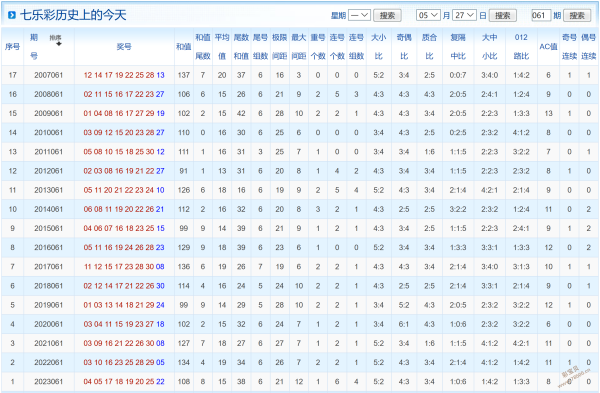Select period 2023061 row
Image resolution: width=600 pixels, height=393 pixels.
pyautogui.click(x=300, y=382)
